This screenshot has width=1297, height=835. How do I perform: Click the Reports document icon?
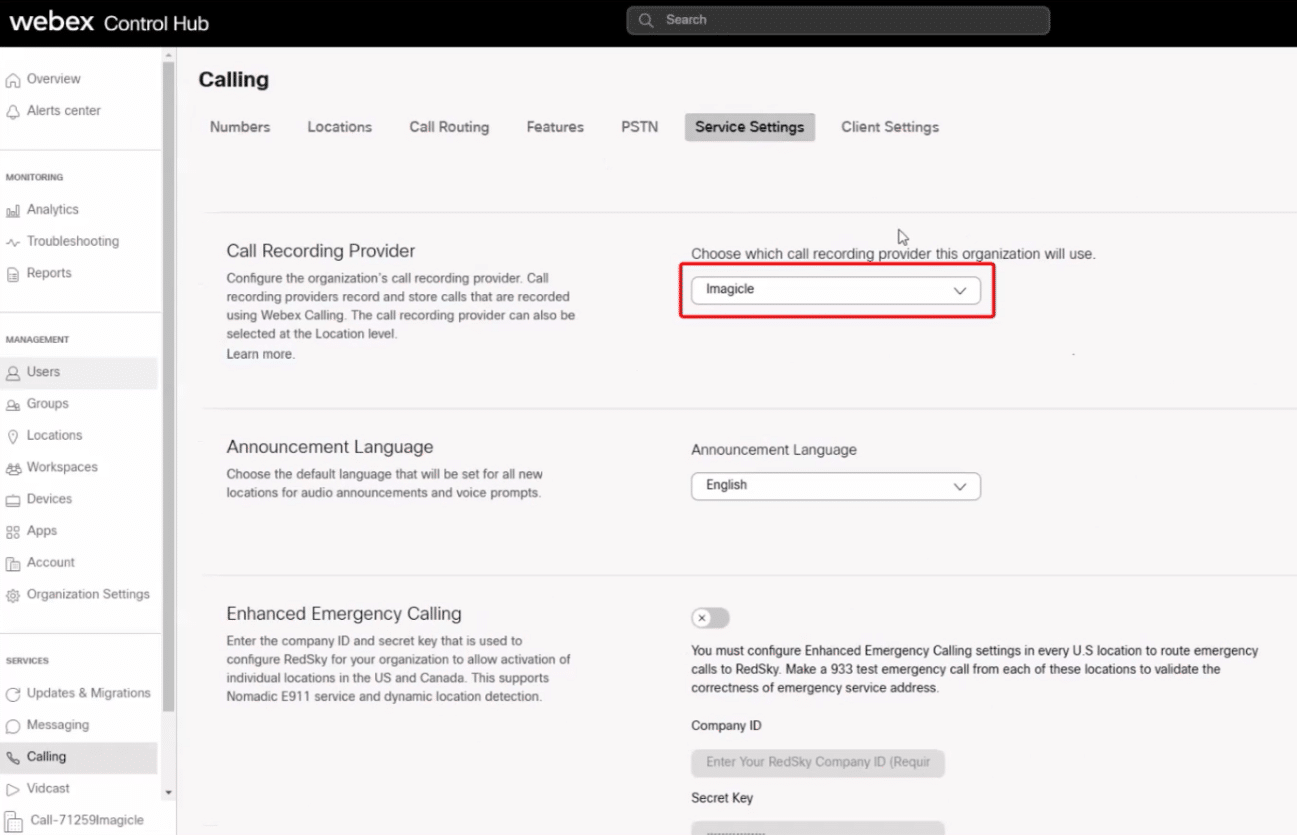13,274
